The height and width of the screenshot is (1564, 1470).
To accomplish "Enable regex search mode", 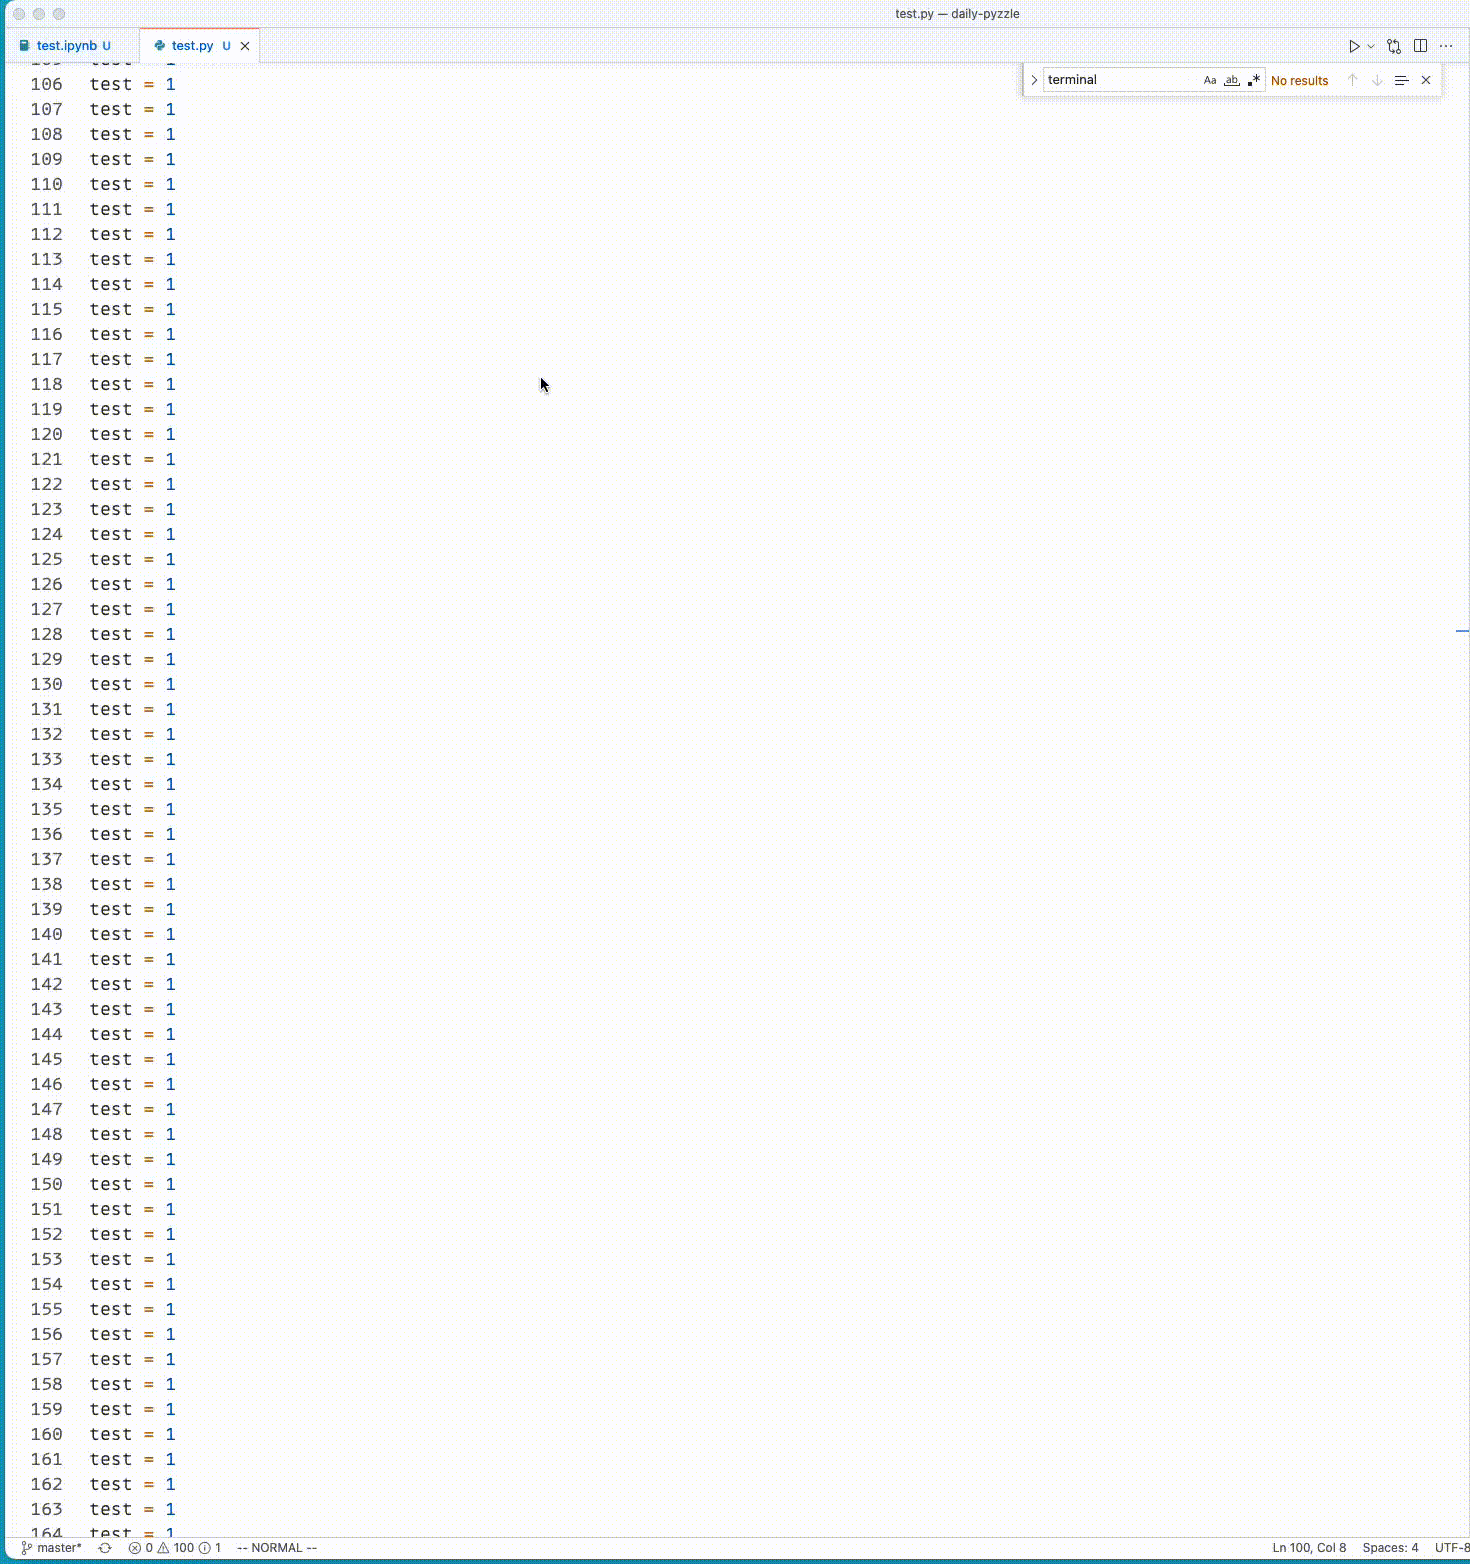I will coord(1254,80).
